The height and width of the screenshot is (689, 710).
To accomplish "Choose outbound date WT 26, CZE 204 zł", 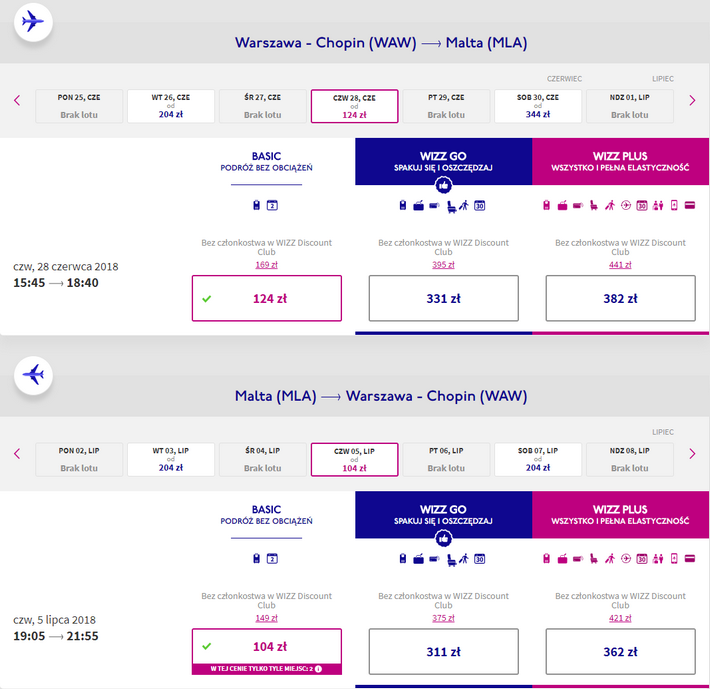I will click(171, 106).
